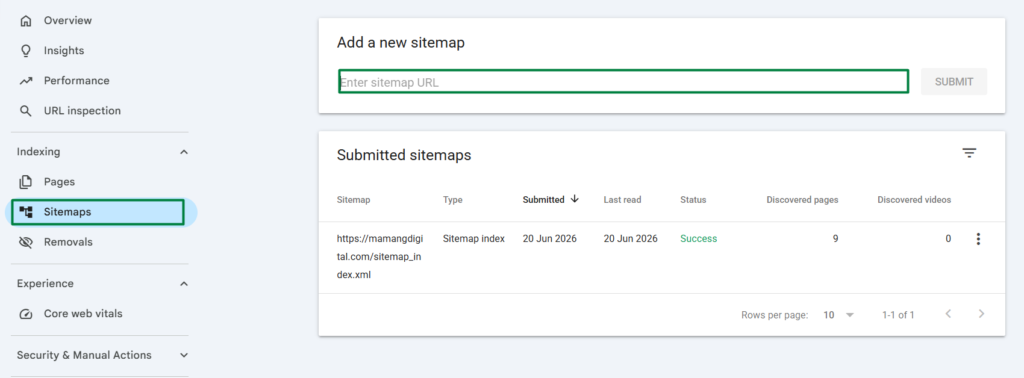The height and width of the screenshot is (378, 1024).
Task: Click the Sitemap index type cell
Action: (473, 239)
